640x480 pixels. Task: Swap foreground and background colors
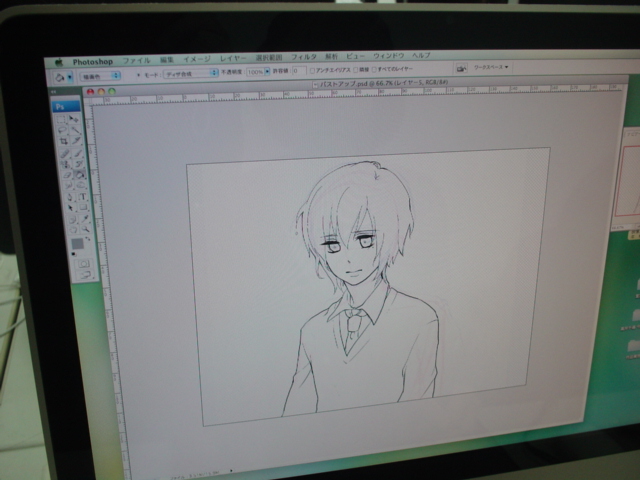88,238
